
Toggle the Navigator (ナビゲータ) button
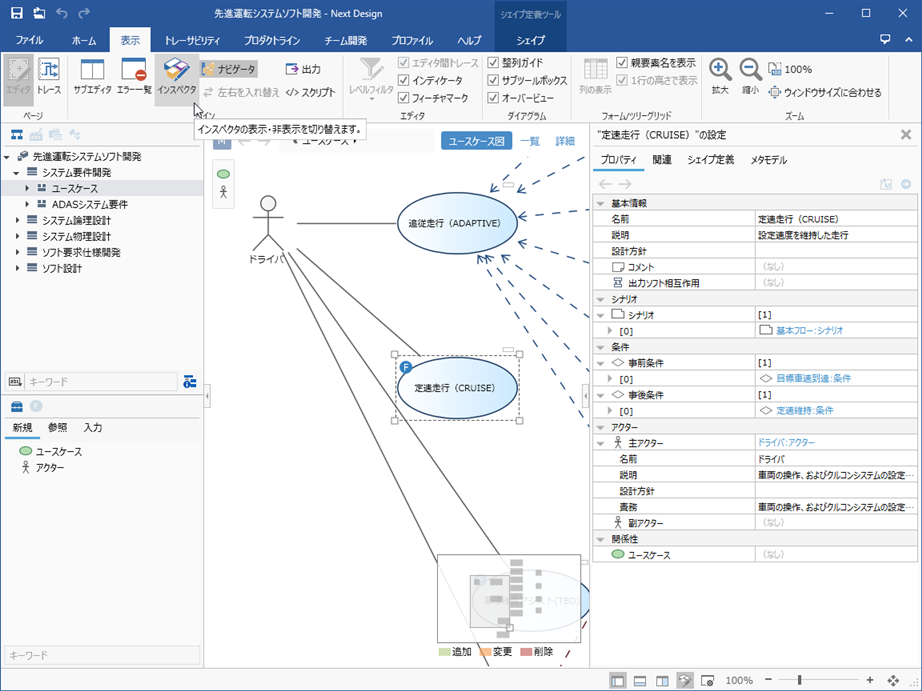pos(229,69)
